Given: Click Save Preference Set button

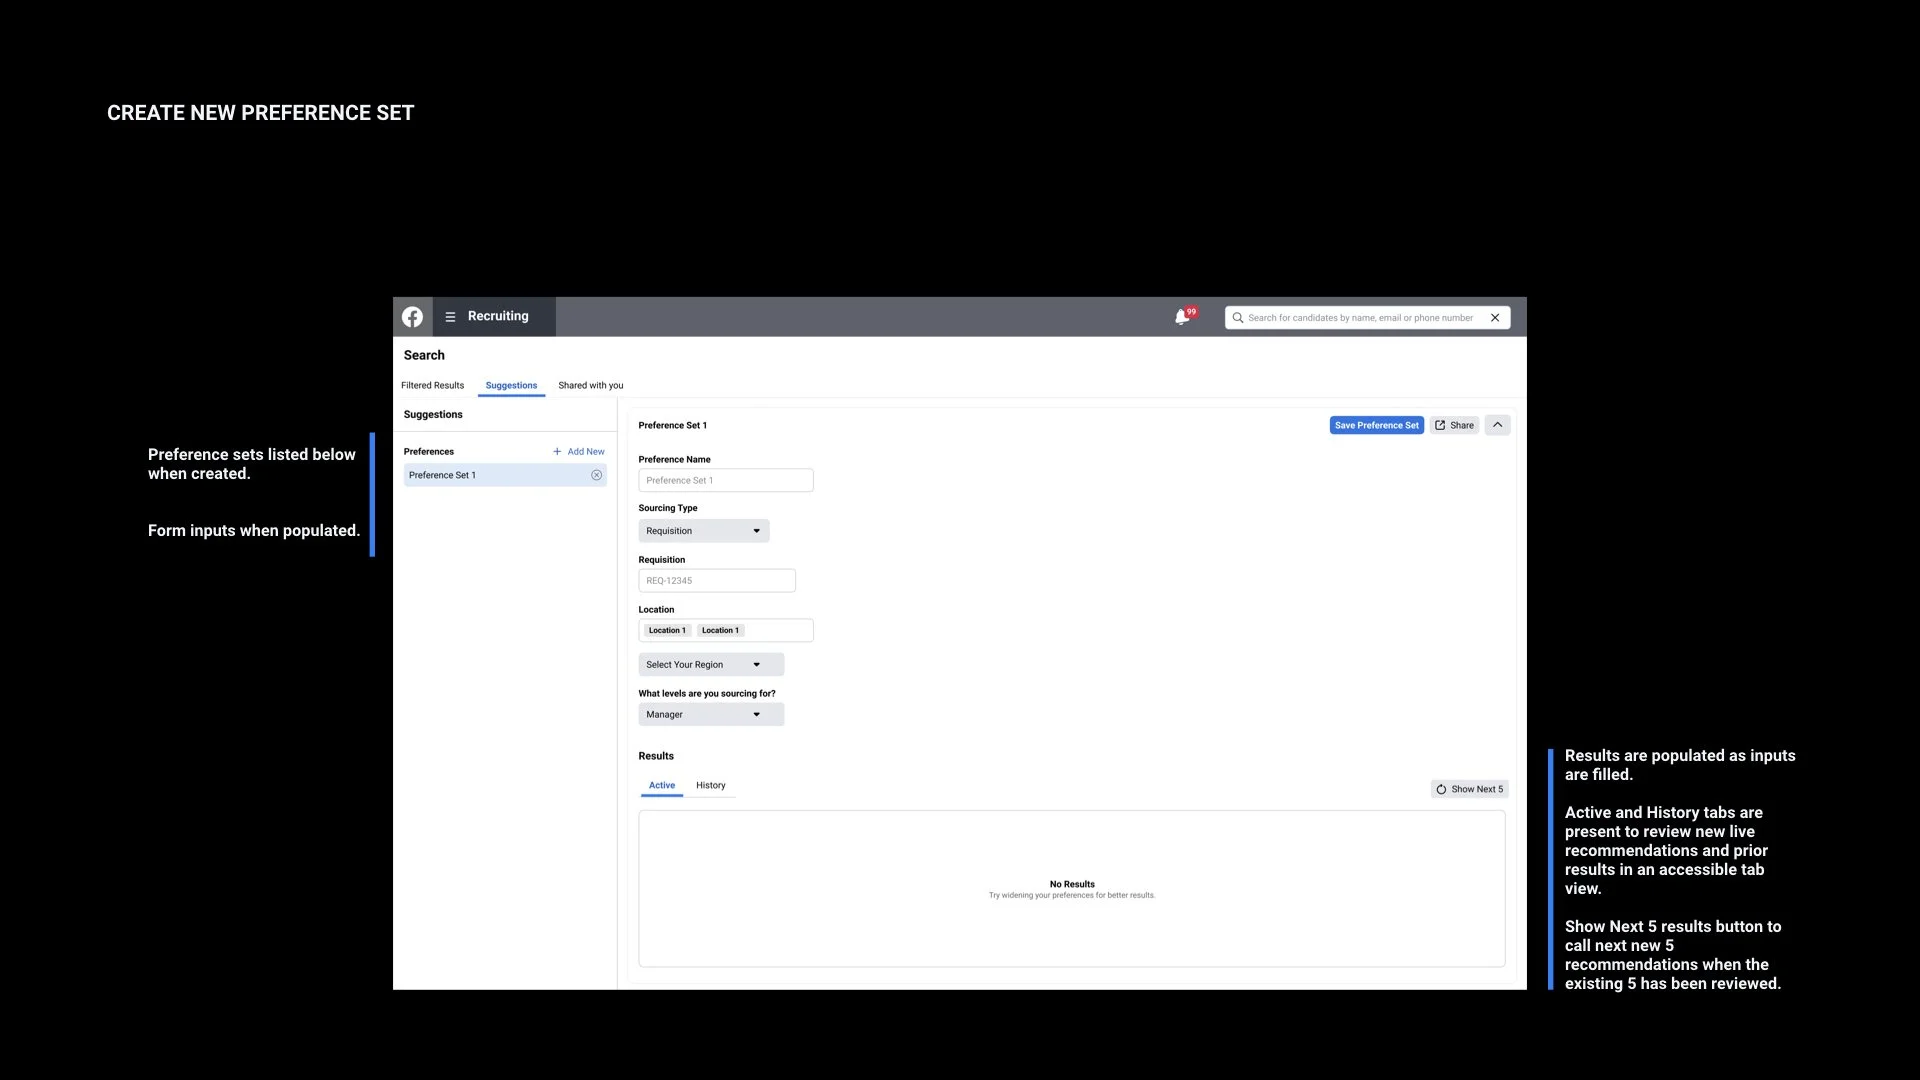Looking at the screenshot, I should click(1376, 425).
